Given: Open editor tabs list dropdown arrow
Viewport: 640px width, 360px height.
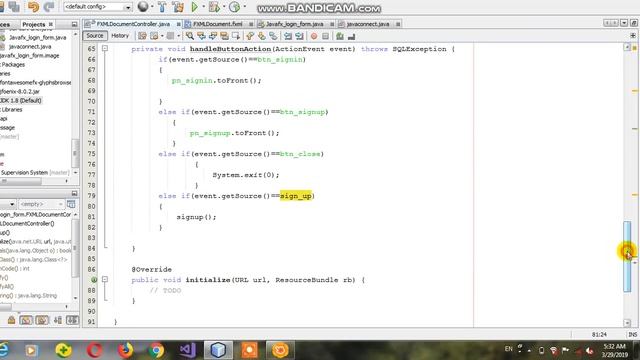Looking at the screenshot, I should click(x=624, y=23).
